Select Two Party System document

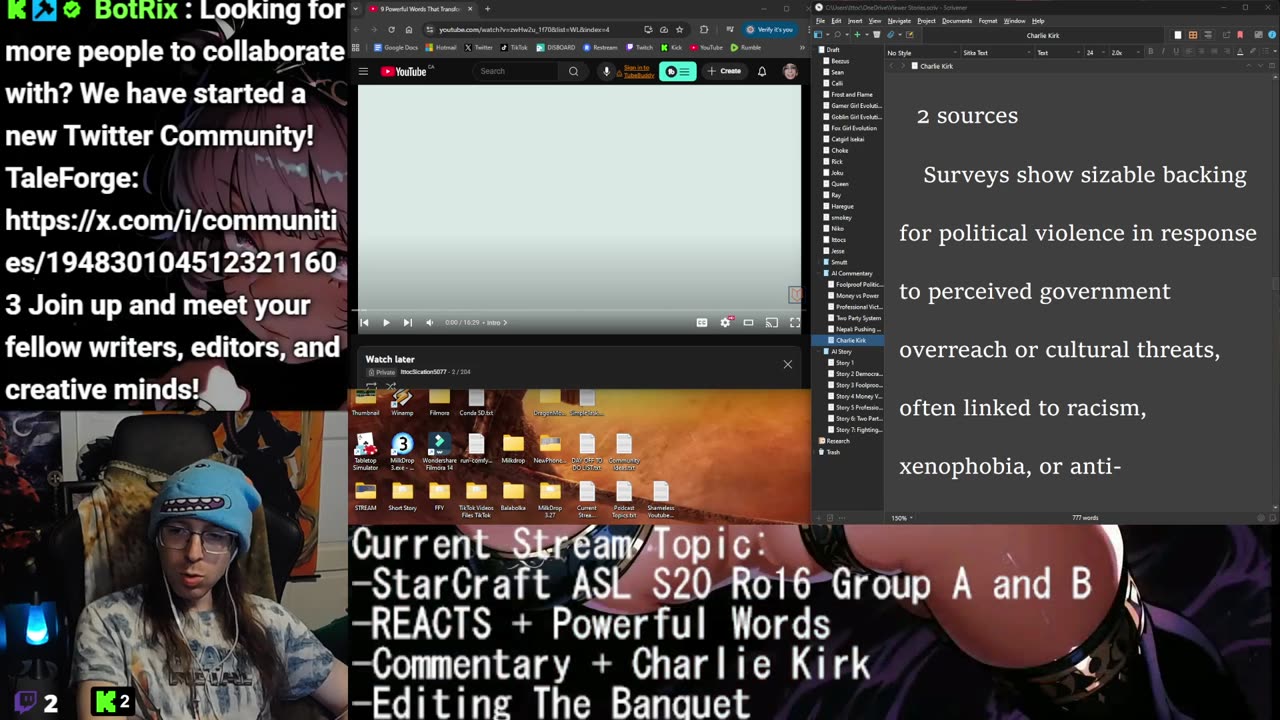(x=857, y=318)
